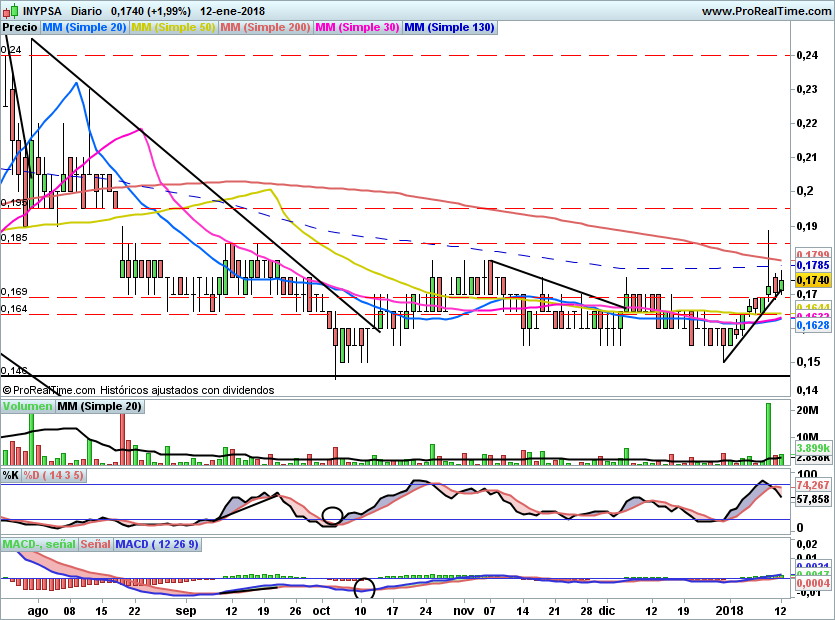The image size is (835, 620).
Task: Select the volume MM (Simple 20) label
Action: [x=99, y=407]
